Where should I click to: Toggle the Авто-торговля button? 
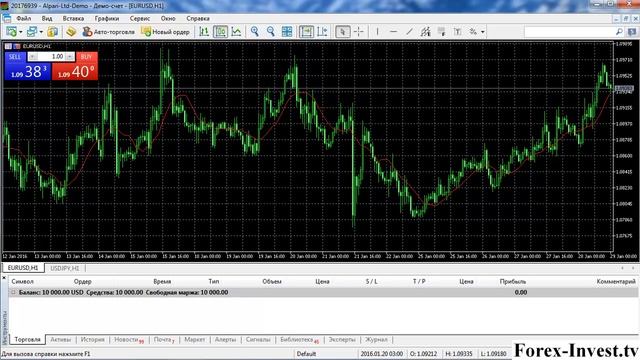pos(108,31)
